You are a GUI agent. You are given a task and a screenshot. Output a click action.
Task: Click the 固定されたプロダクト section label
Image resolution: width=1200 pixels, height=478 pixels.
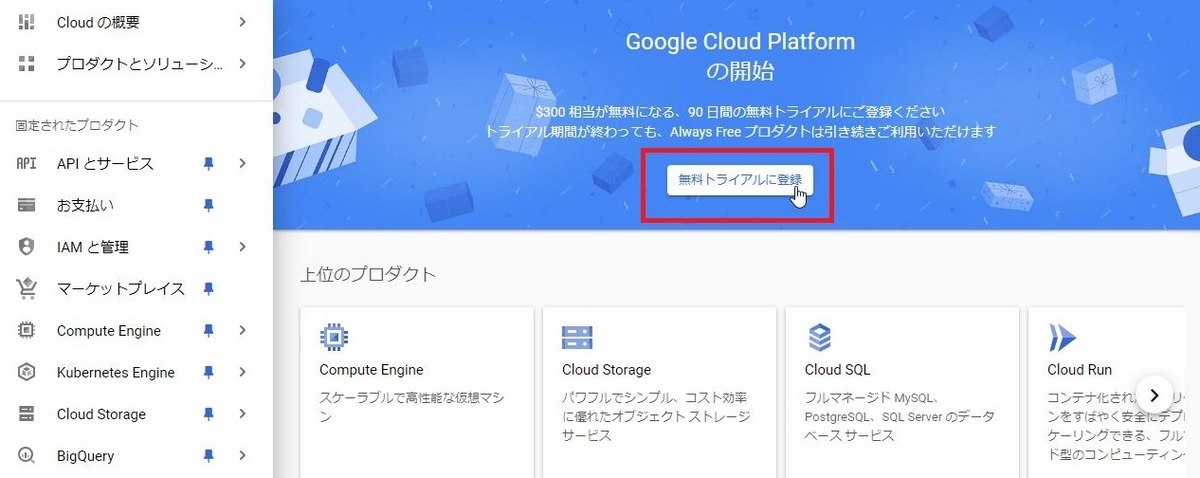(x=77, y=125)
